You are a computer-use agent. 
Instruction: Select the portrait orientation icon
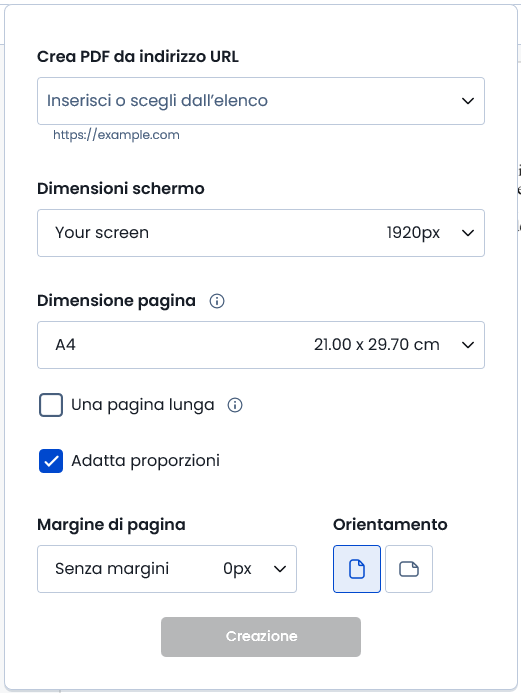click(x=357, y=569)
